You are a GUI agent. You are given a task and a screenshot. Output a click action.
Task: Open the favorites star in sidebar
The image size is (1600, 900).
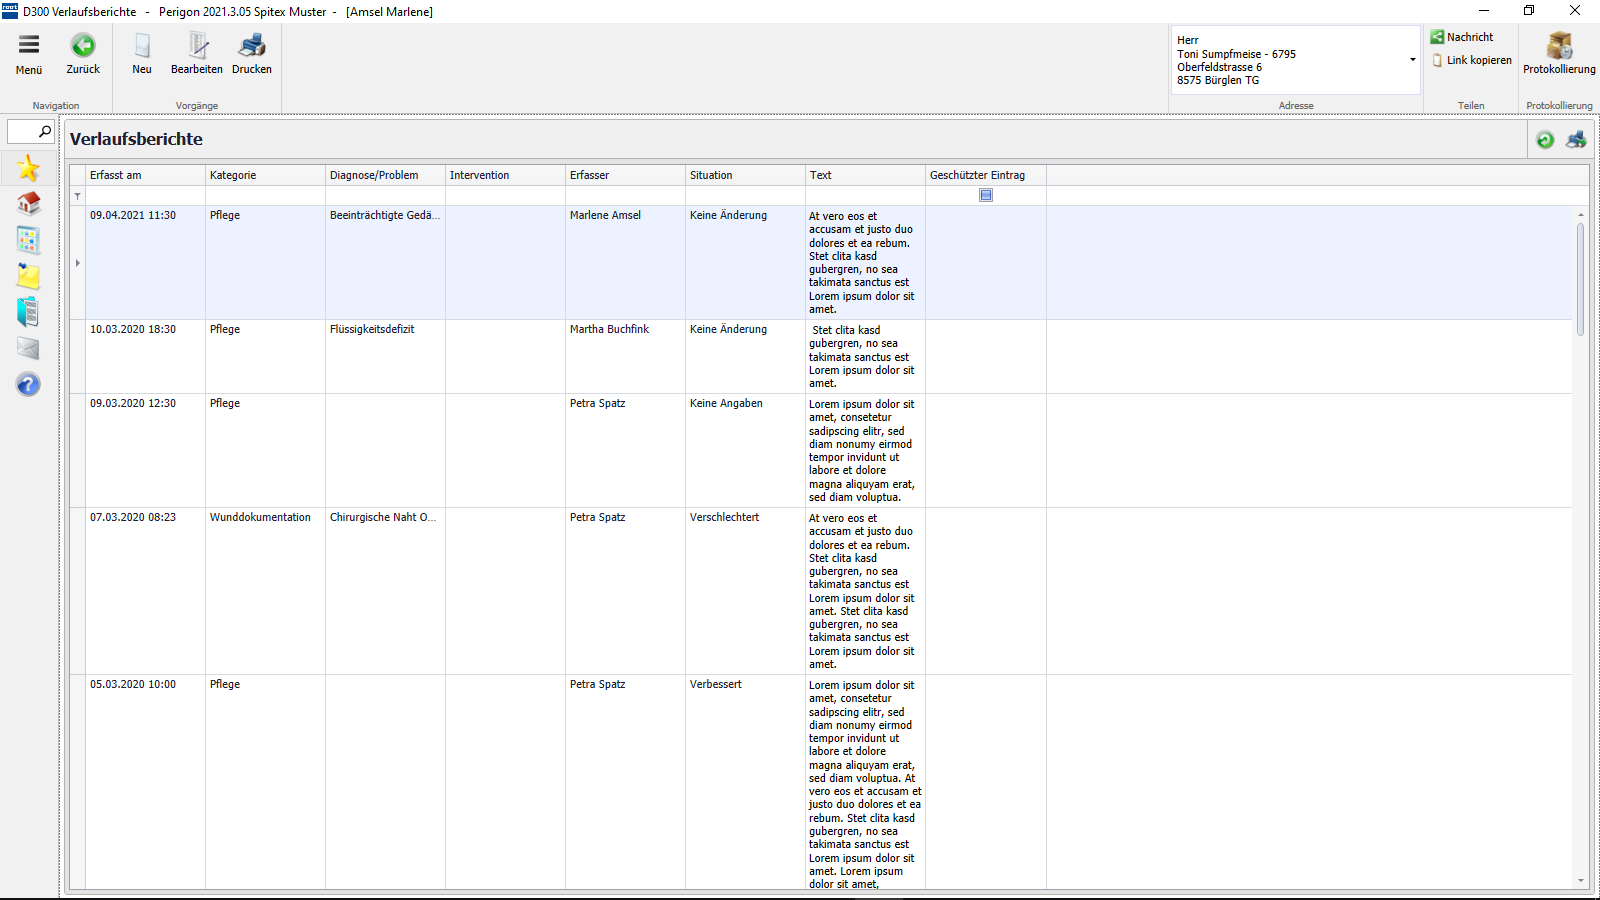pyautogui.click(x=28, y=168)
